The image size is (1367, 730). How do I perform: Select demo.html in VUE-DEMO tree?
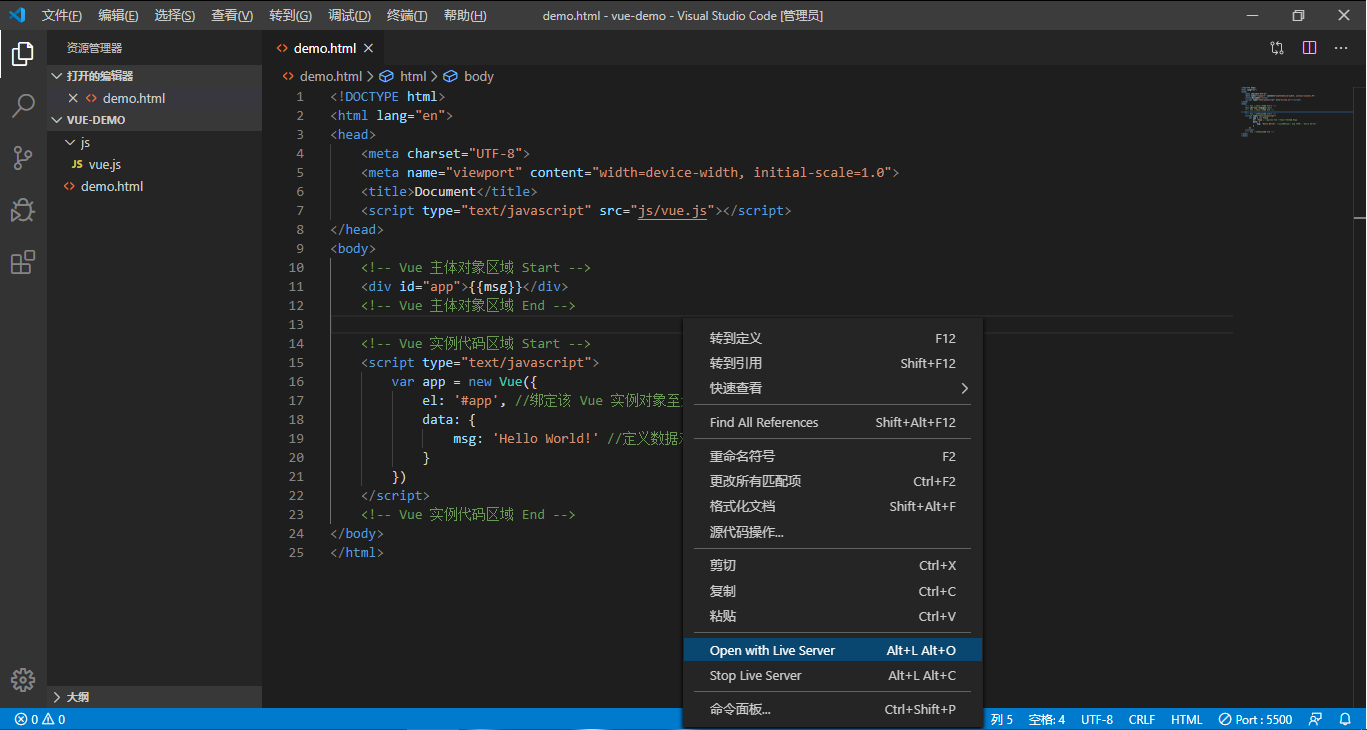pos(156,186)
